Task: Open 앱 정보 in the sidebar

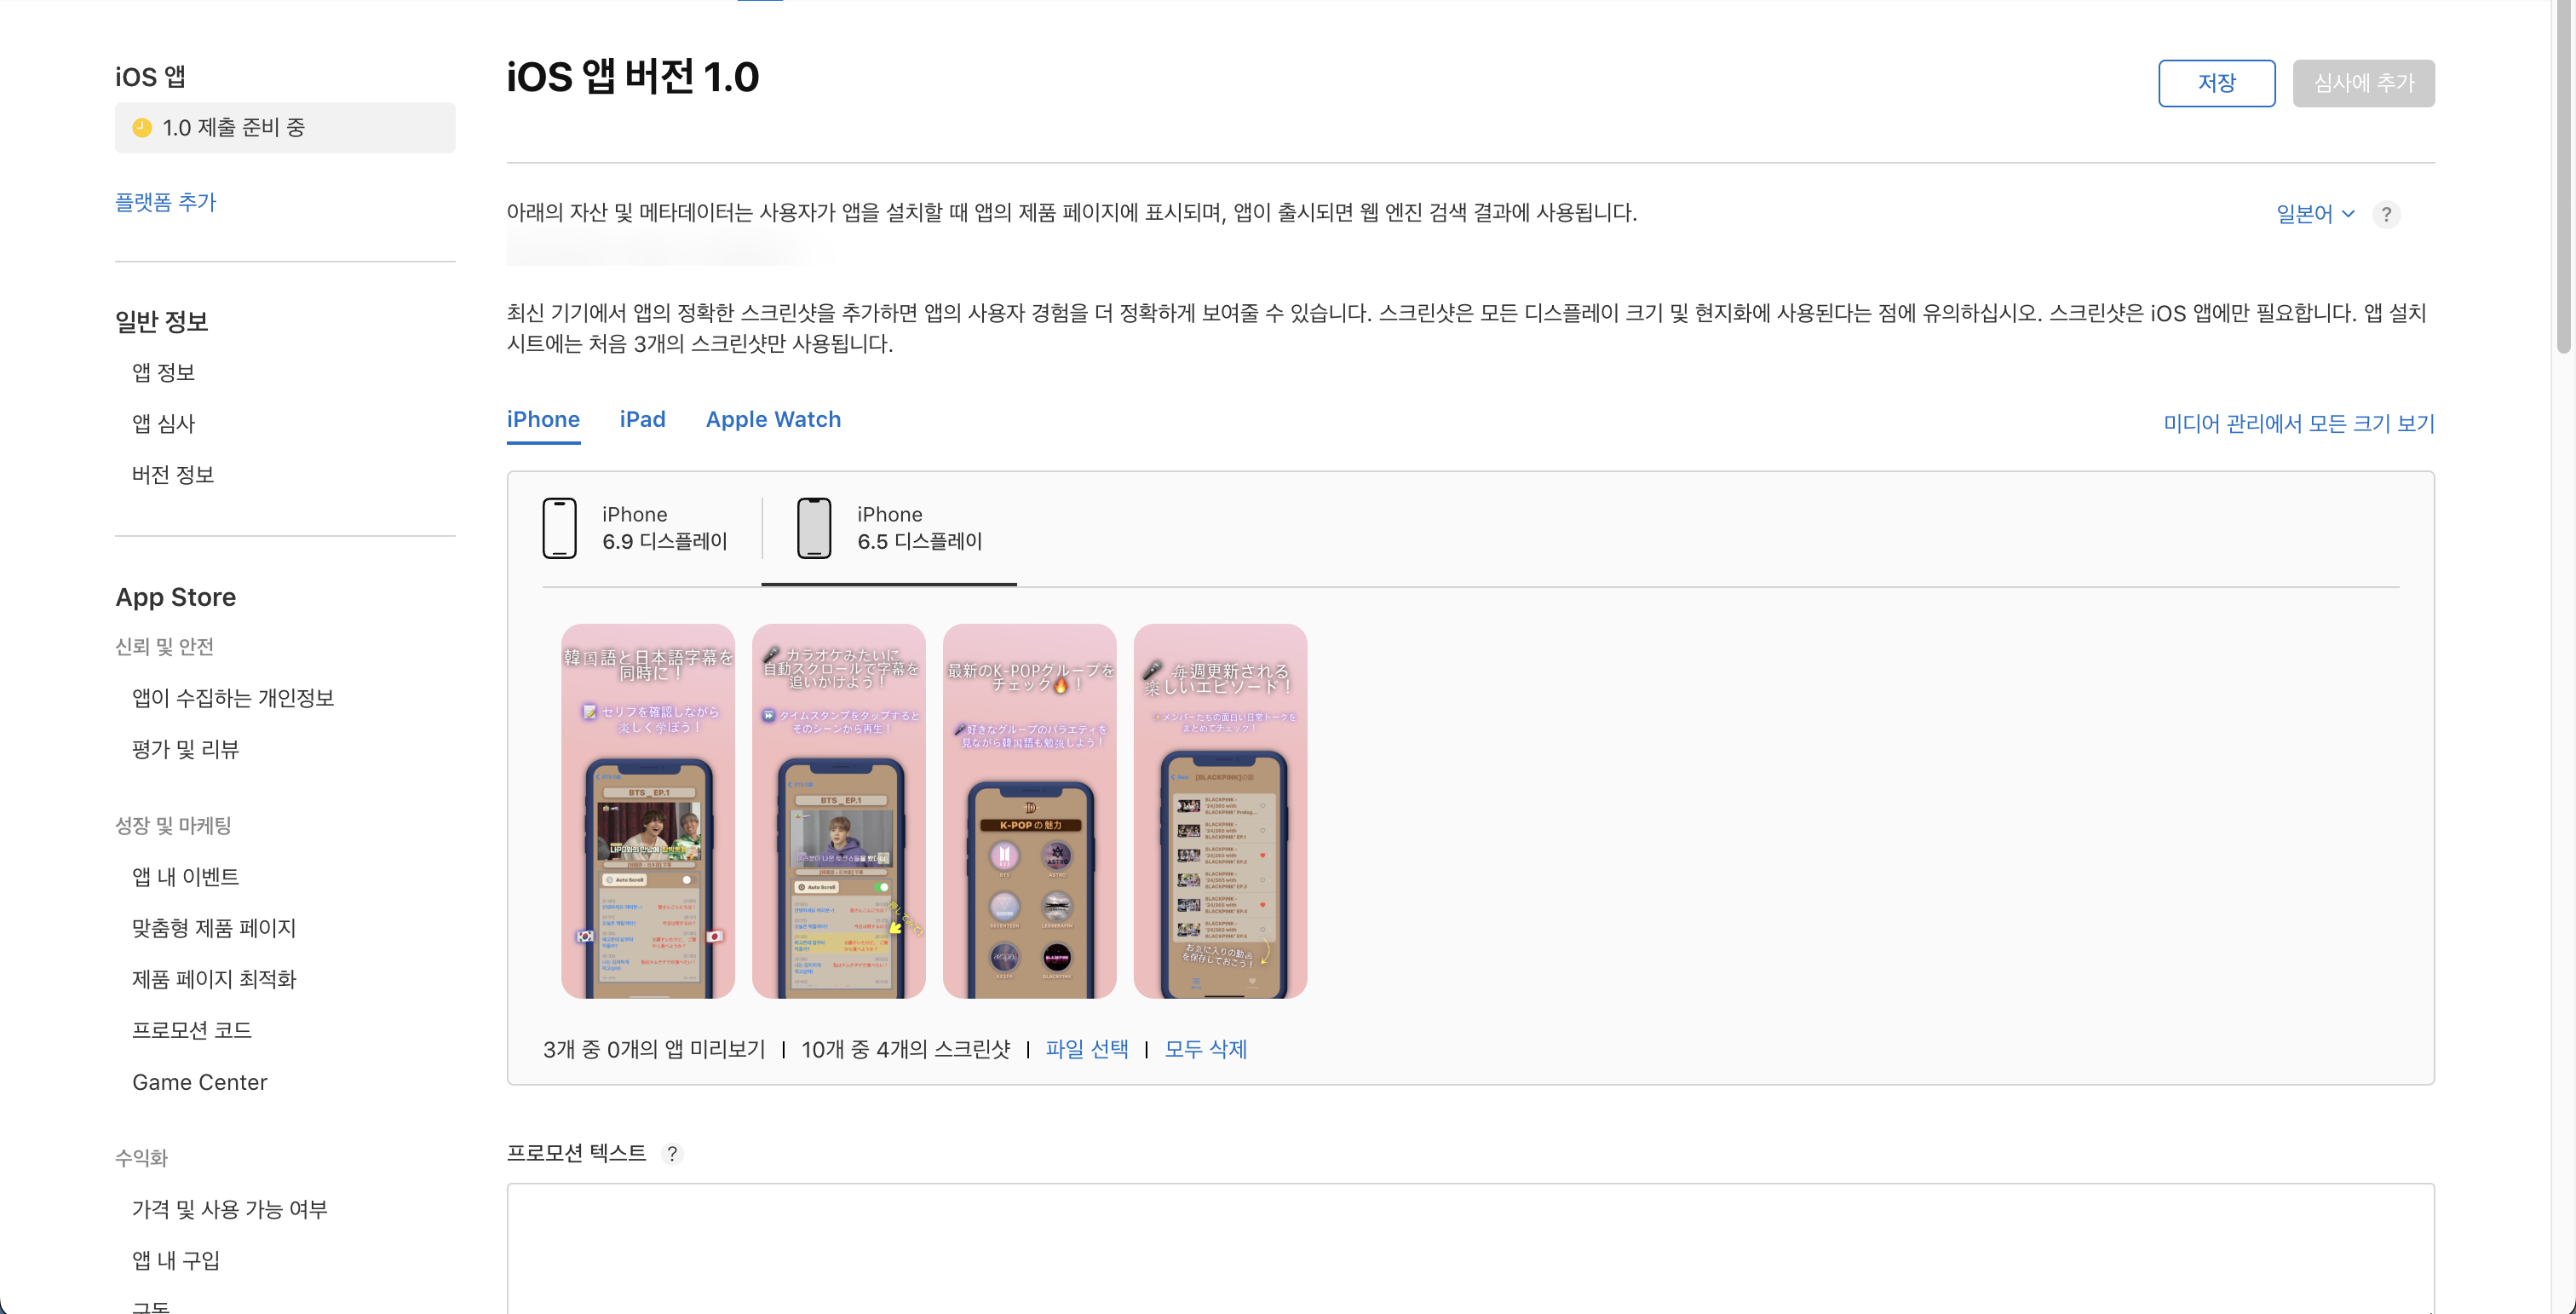Action: coord(163,372)
